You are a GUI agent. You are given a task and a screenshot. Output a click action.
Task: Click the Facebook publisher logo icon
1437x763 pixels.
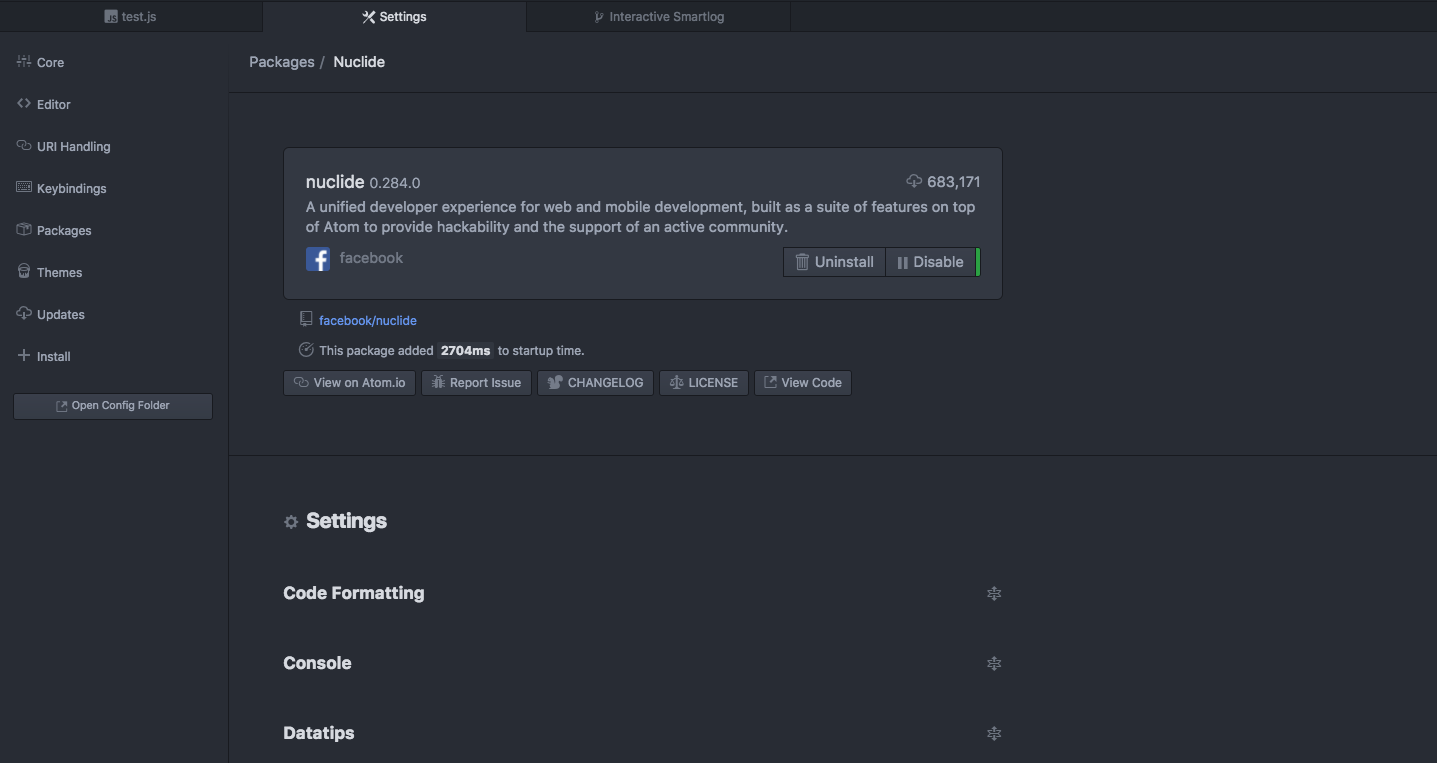click(317, 258)
